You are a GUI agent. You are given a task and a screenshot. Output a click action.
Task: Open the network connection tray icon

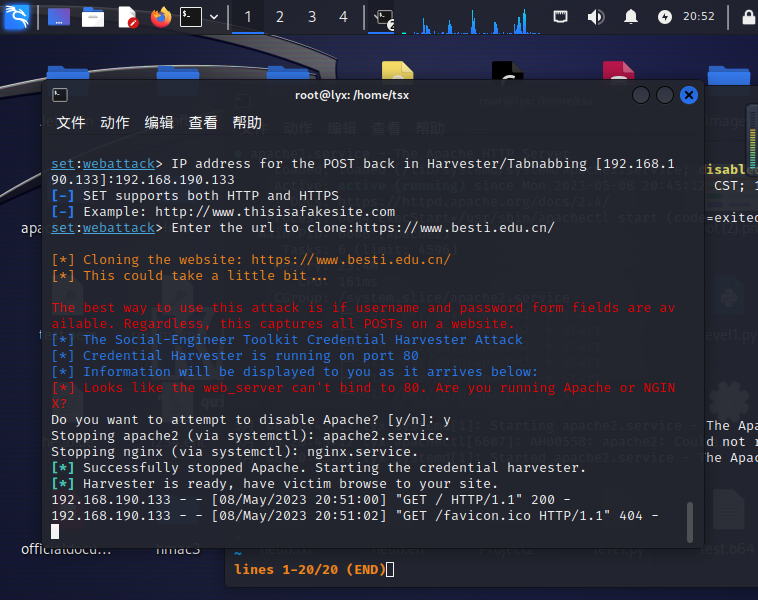pos(560,17)
